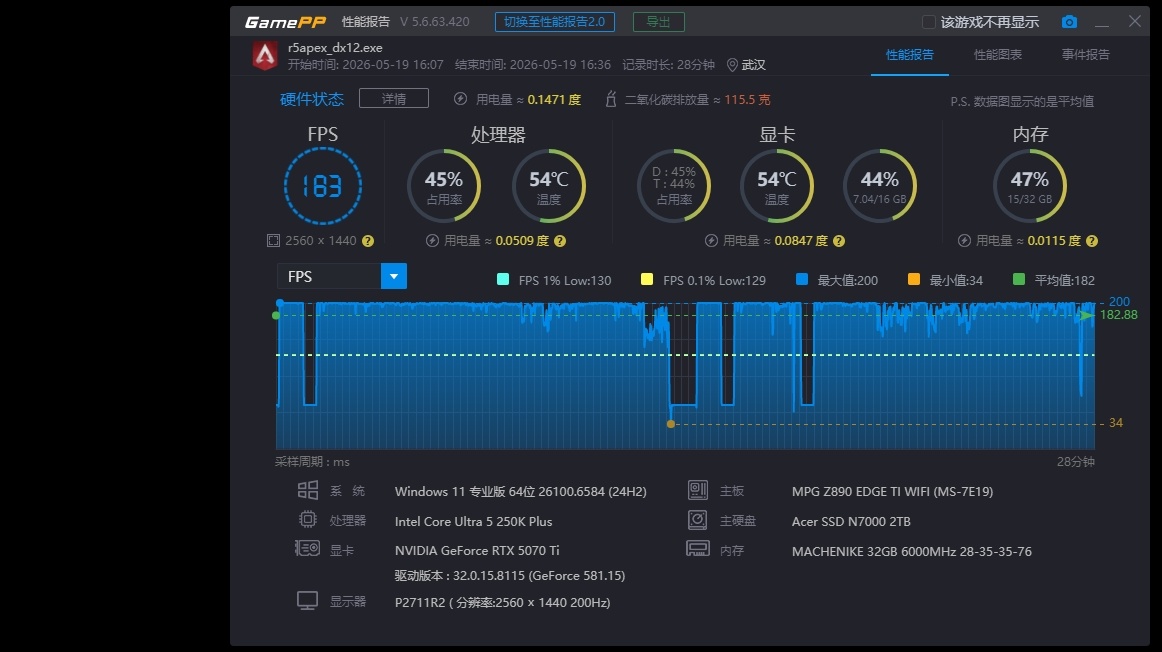Screen dimensions: 1162x652
Task: Click the memory power lightning icon
Action: tap(964, 241)
